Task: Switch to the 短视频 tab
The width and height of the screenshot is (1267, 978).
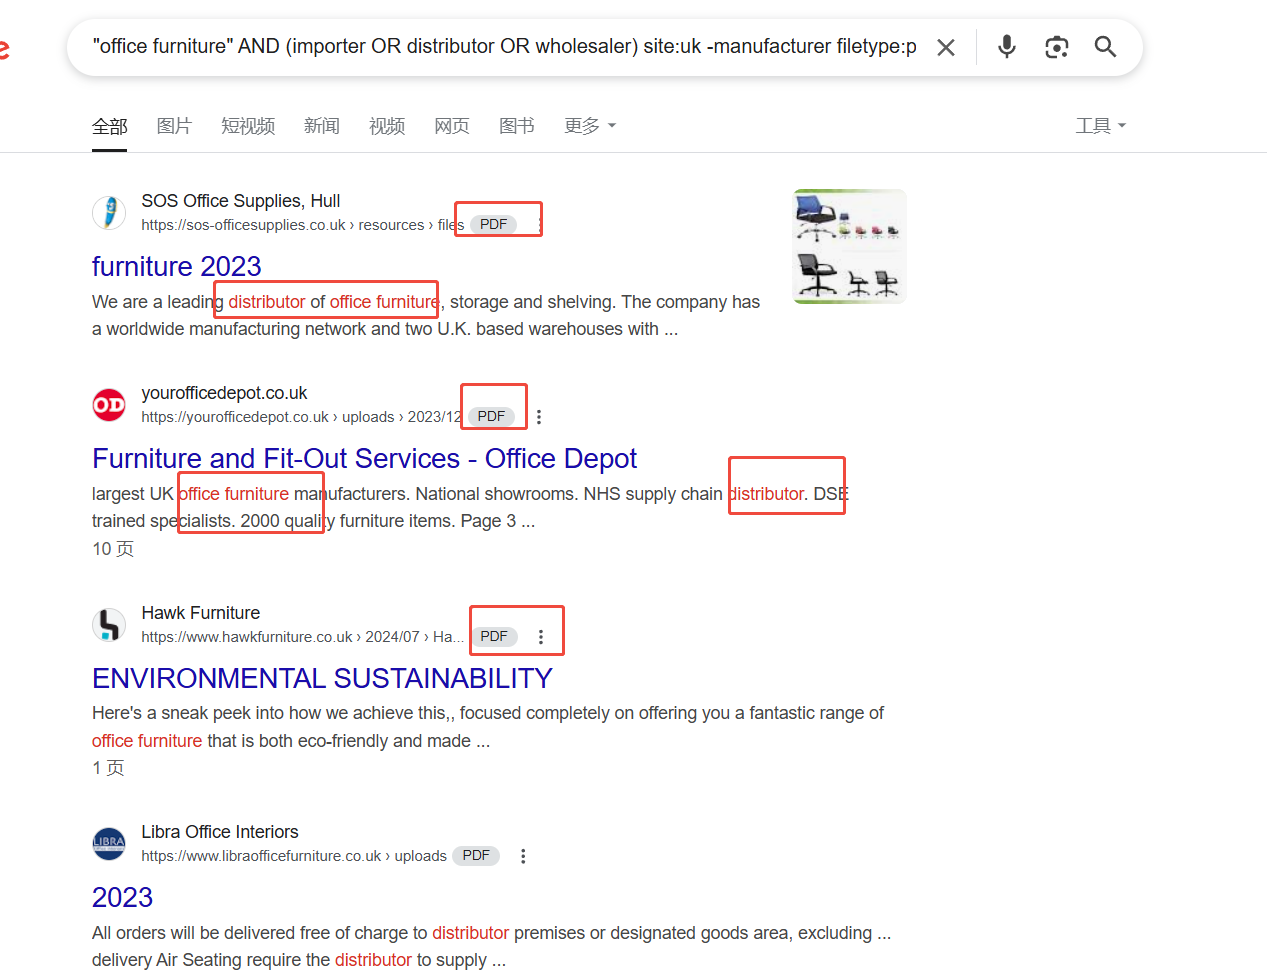Action: pyautogui.click(x=248, y=126)
